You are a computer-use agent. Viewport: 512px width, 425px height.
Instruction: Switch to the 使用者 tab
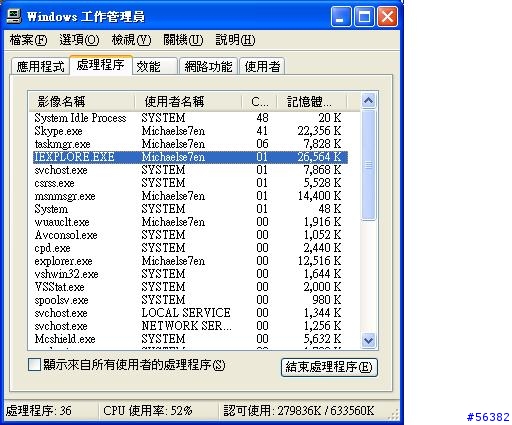[x=262, y=66]
